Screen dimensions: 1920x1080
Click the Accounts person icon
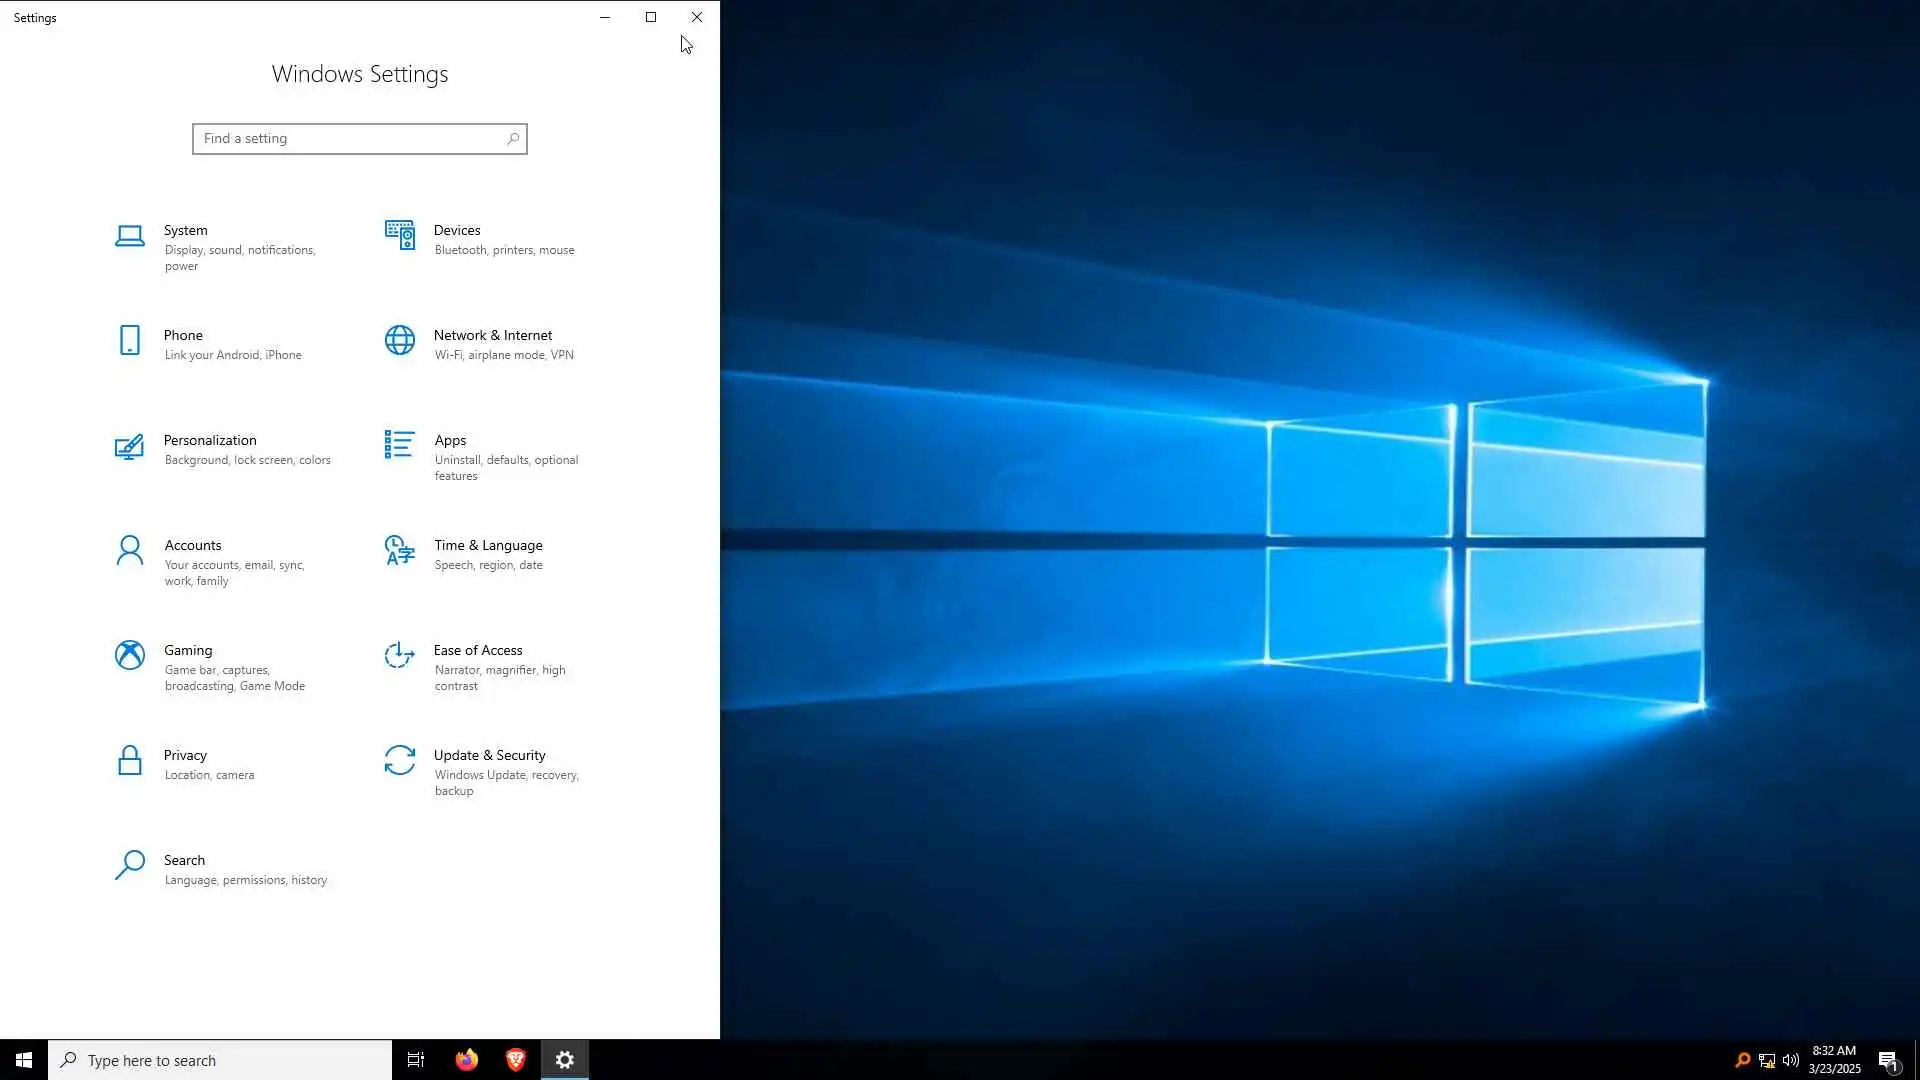point(129,551)
